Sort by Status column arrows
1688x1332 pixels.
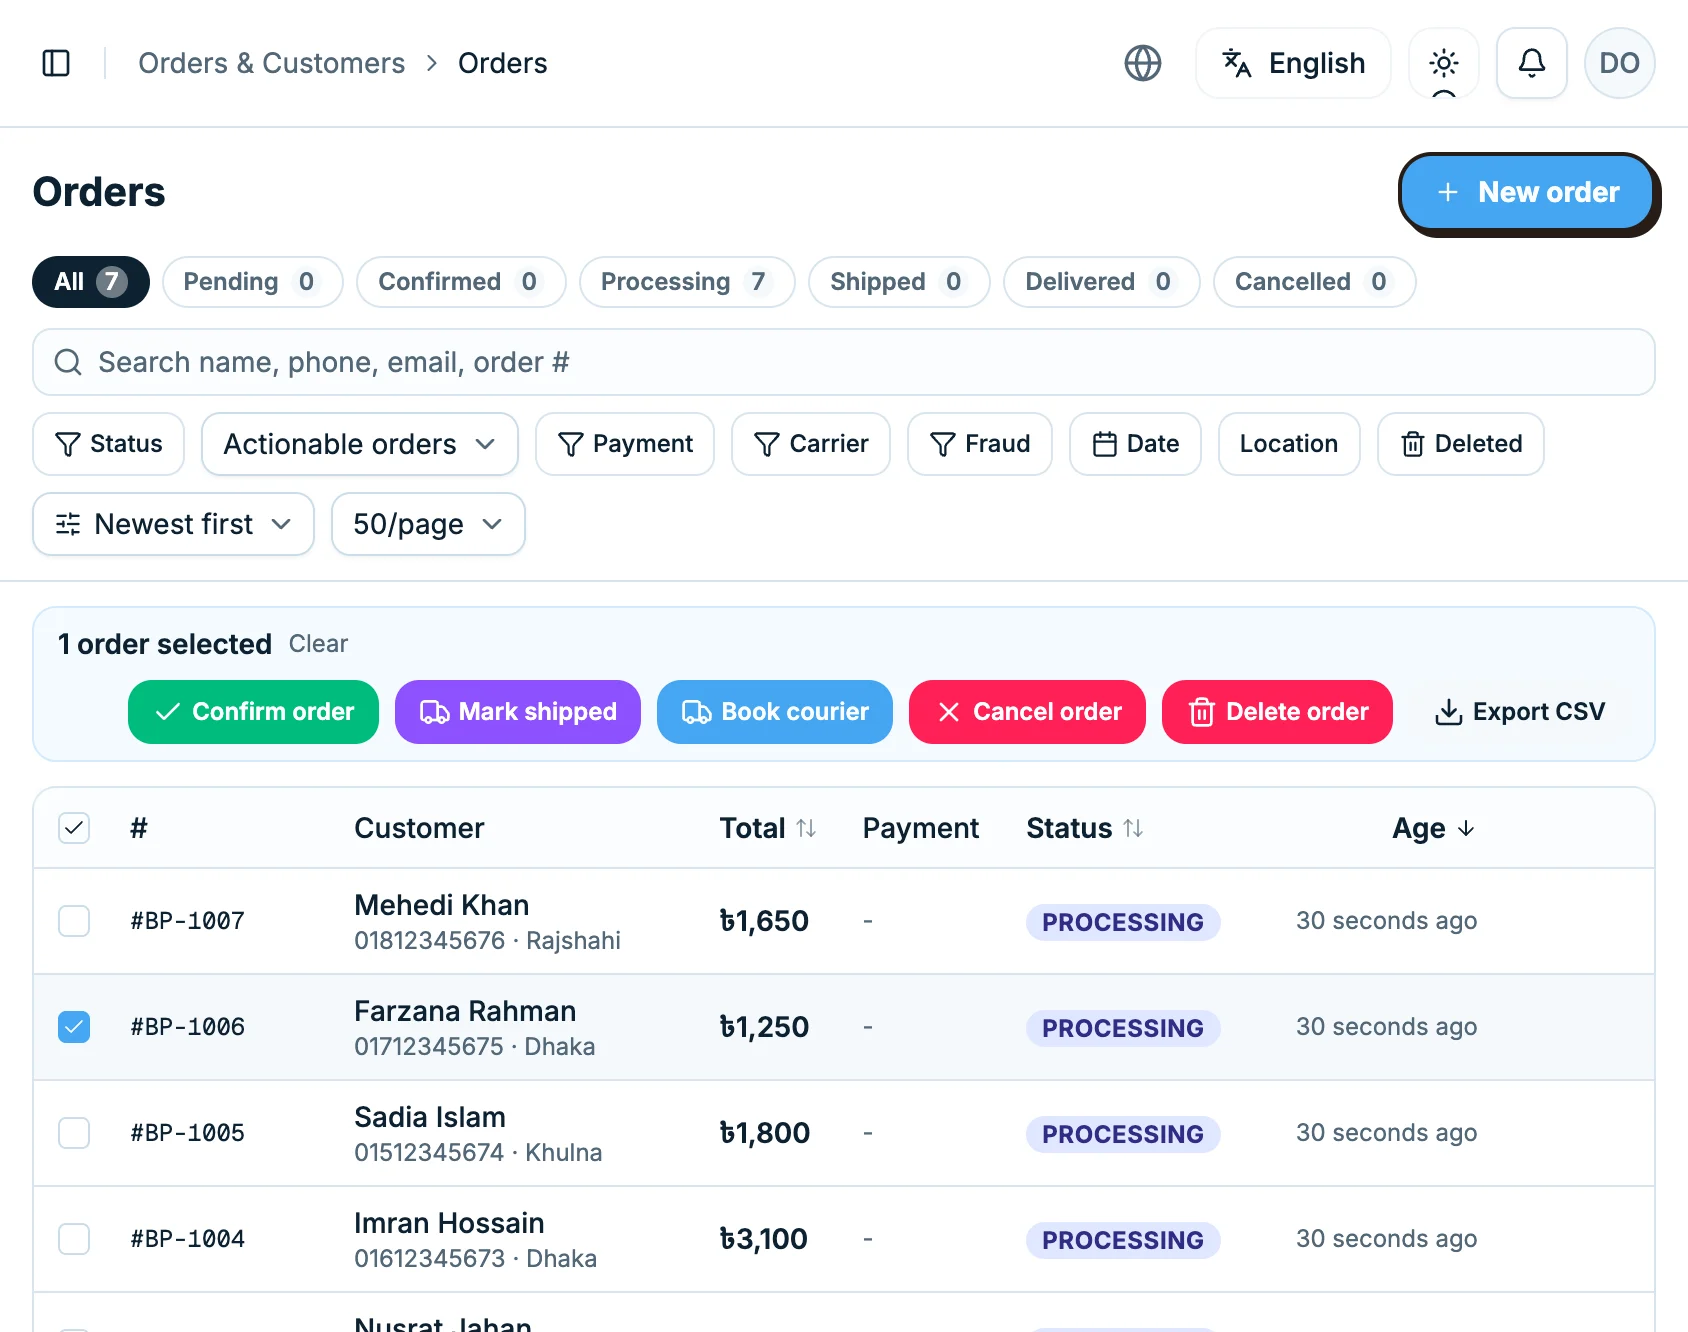1133,828
